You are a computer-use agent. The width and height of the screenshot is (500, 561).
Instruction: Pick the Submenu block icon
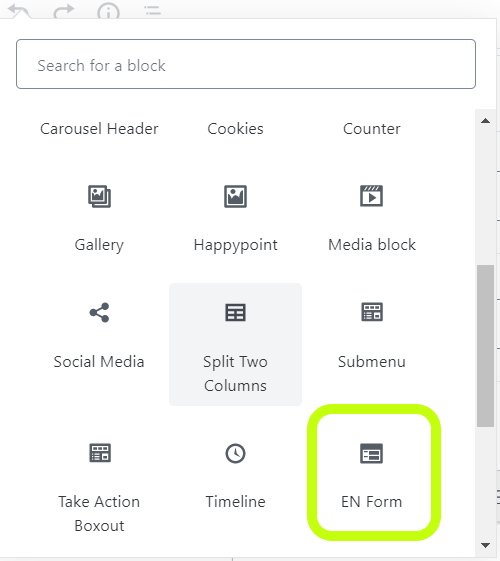point(372,312)
